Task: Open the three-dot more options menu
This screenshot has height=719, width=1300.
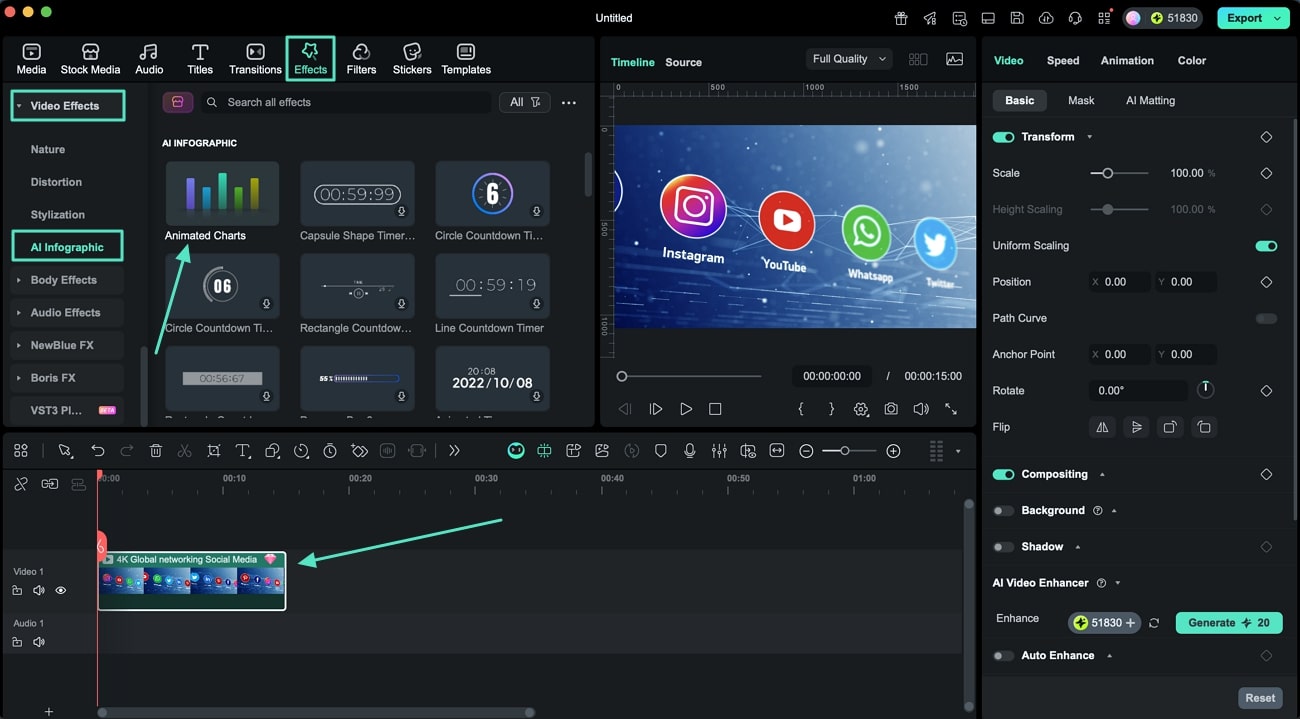Action: pos(569,102)
